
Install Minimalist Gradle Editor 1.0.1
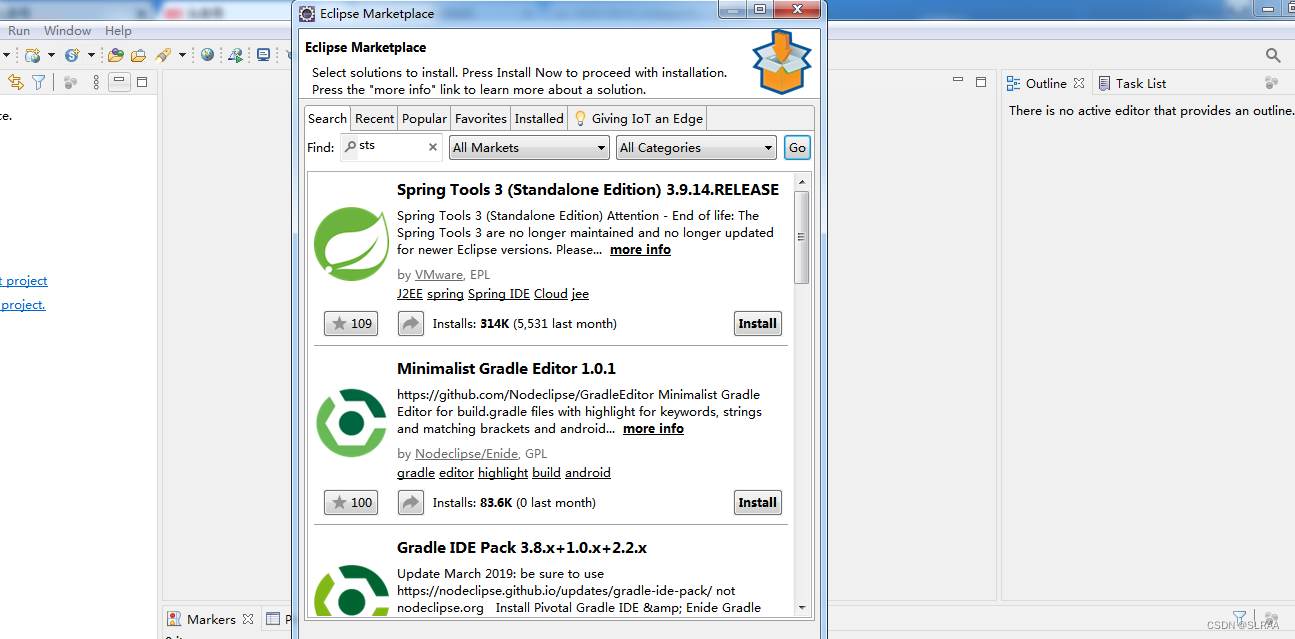(x=757, y=502)
